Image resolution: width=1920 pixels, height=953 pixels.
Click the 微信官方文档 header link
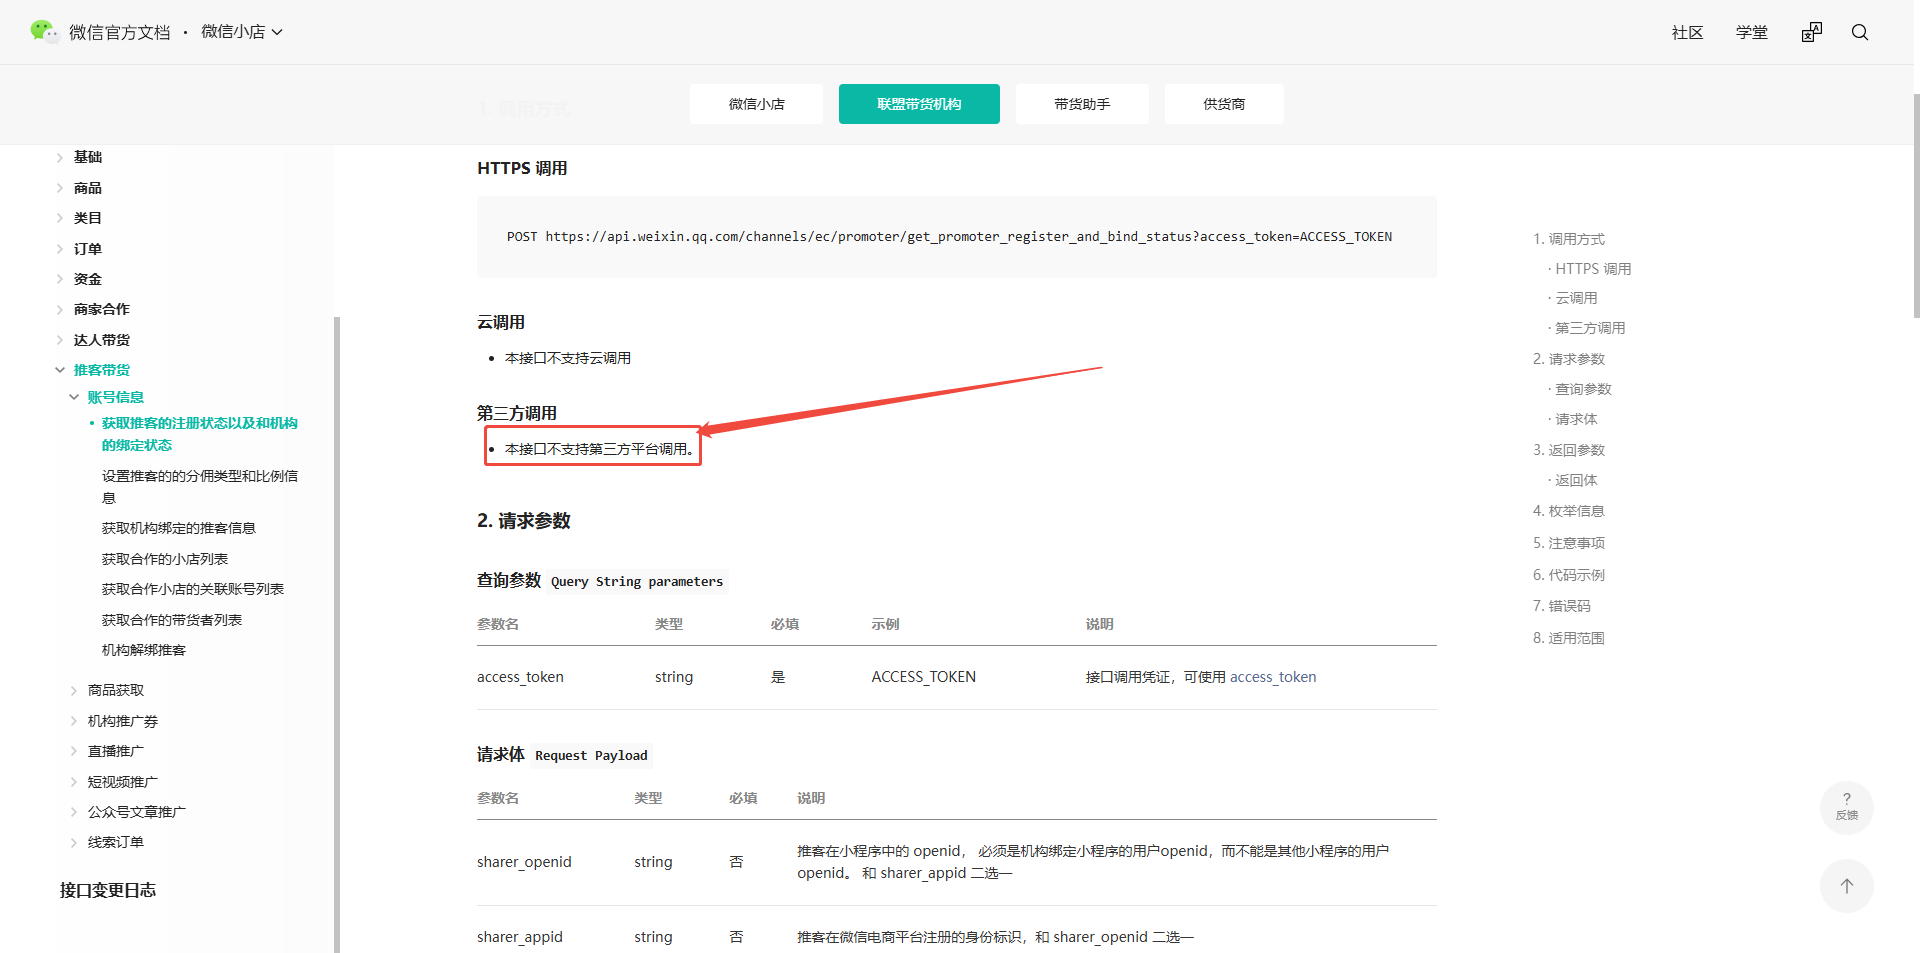coord(120,32)
